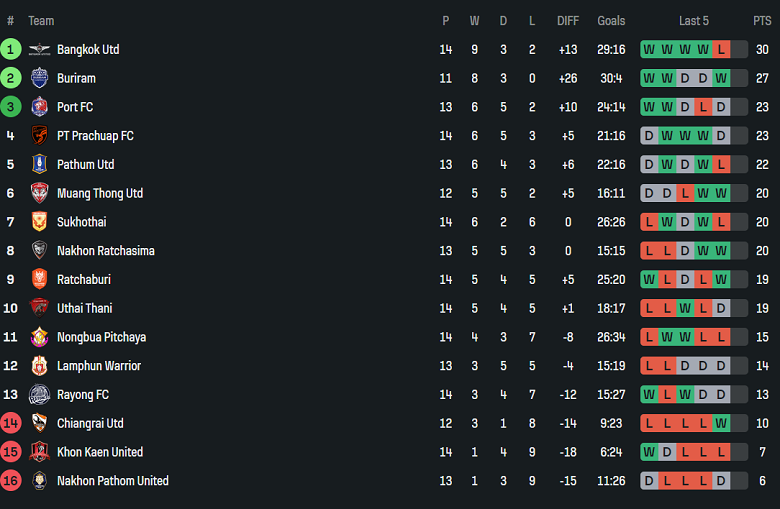Screen dimensions: 780x509
Task: Click the Muang Thong Utd logo
Action: point(39,193)
